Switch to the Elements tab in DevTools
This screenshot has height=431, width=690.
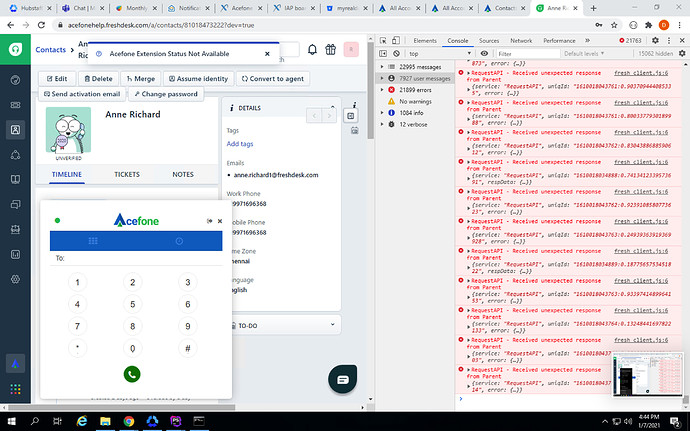(x=425, y=41)
